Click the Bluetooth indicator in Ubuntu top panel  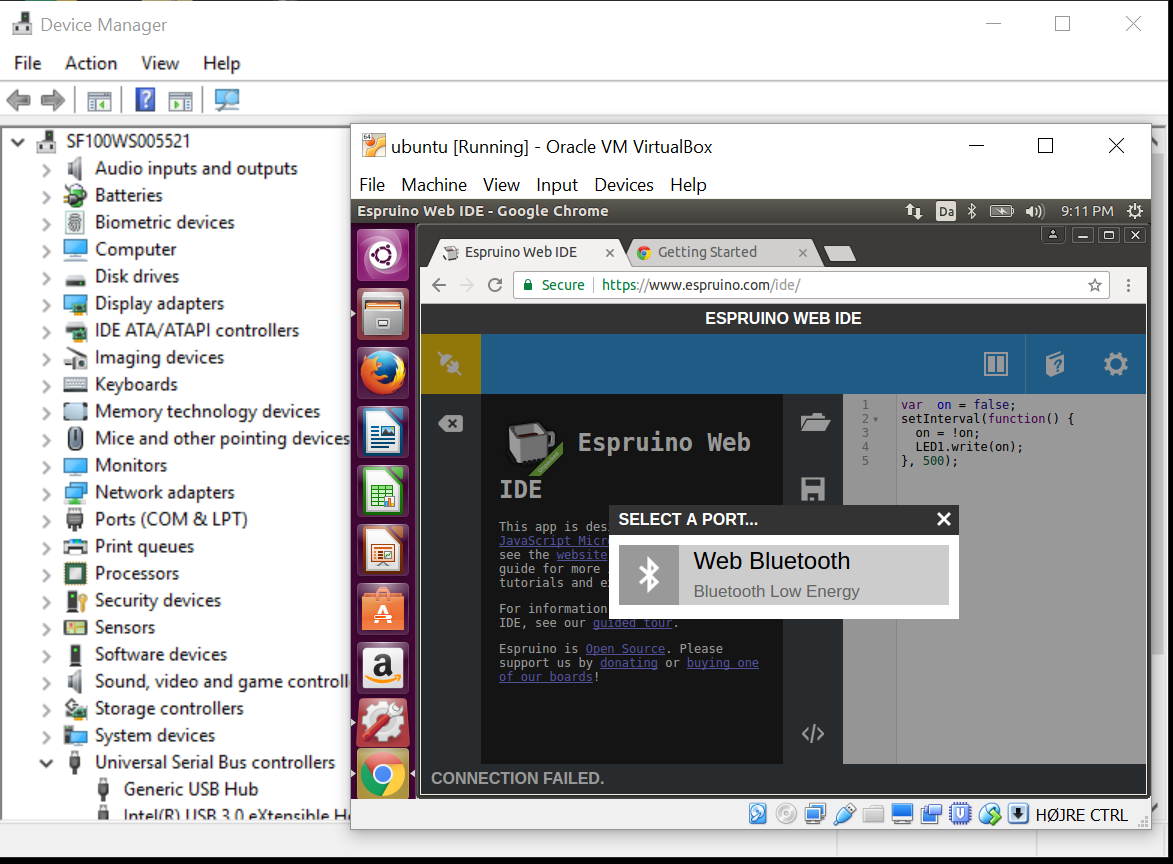click(x=972, y=211)
